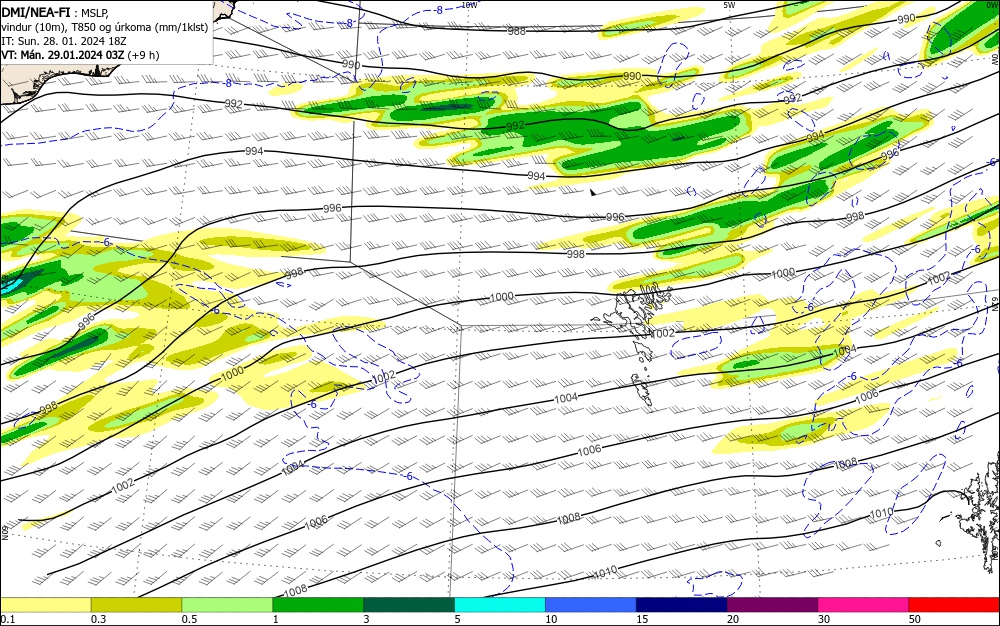
Task: Click the 'IT: Sun. 28. 01. 2024 18Z' line
Action: click(x=64, y=41)
